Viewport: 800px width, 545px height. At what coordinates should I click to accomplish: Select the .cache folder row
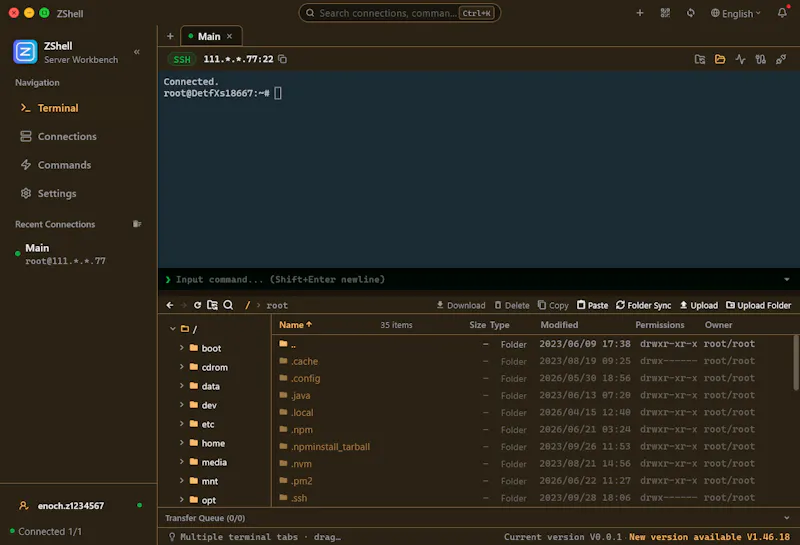click(x=533, y=361)
